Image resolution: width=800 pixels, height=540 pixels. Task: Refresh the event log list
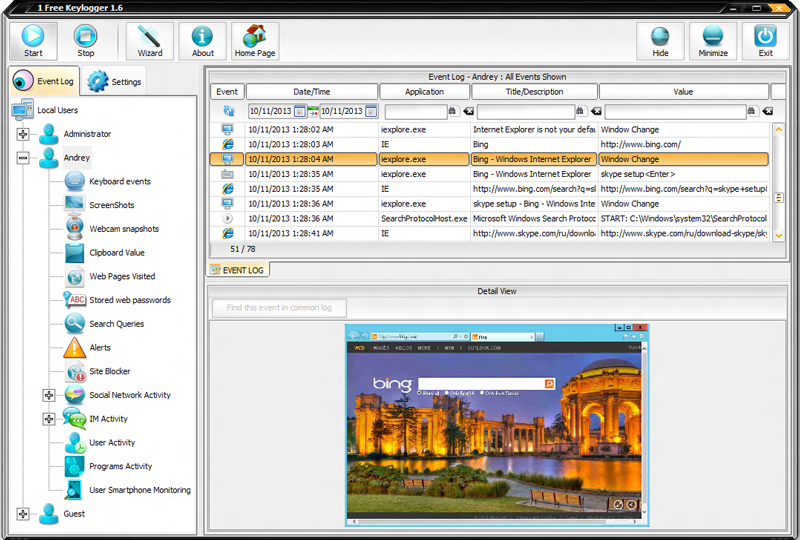[x=228, y=111]
